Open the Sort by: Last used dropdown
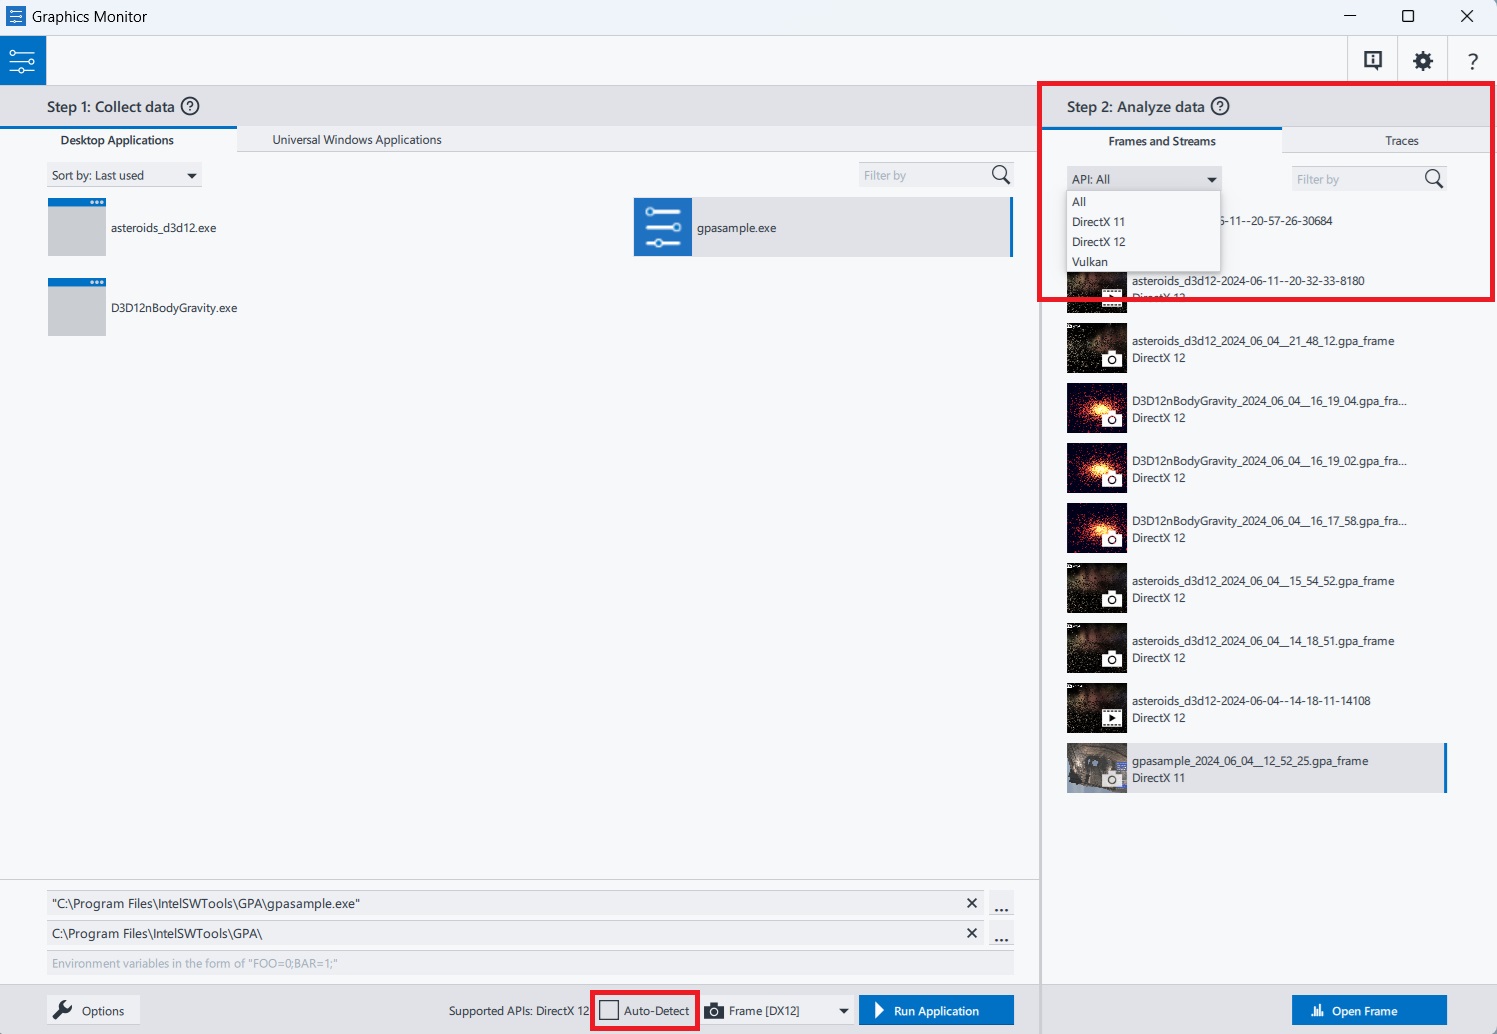This screenshot has width=1497, height=1034. 124,175
